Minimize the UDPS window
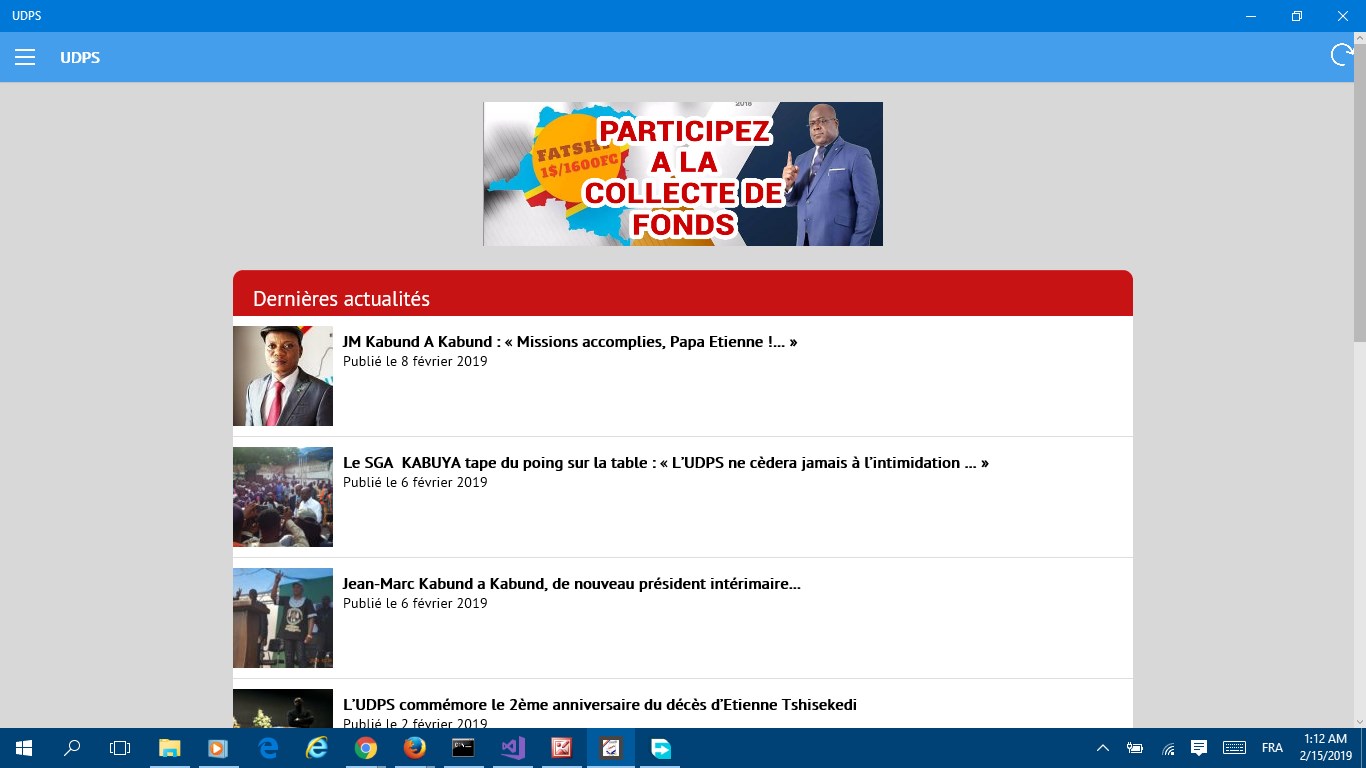The width and height of the screenshot is (1366, 768). click(x=1251, y=16)
